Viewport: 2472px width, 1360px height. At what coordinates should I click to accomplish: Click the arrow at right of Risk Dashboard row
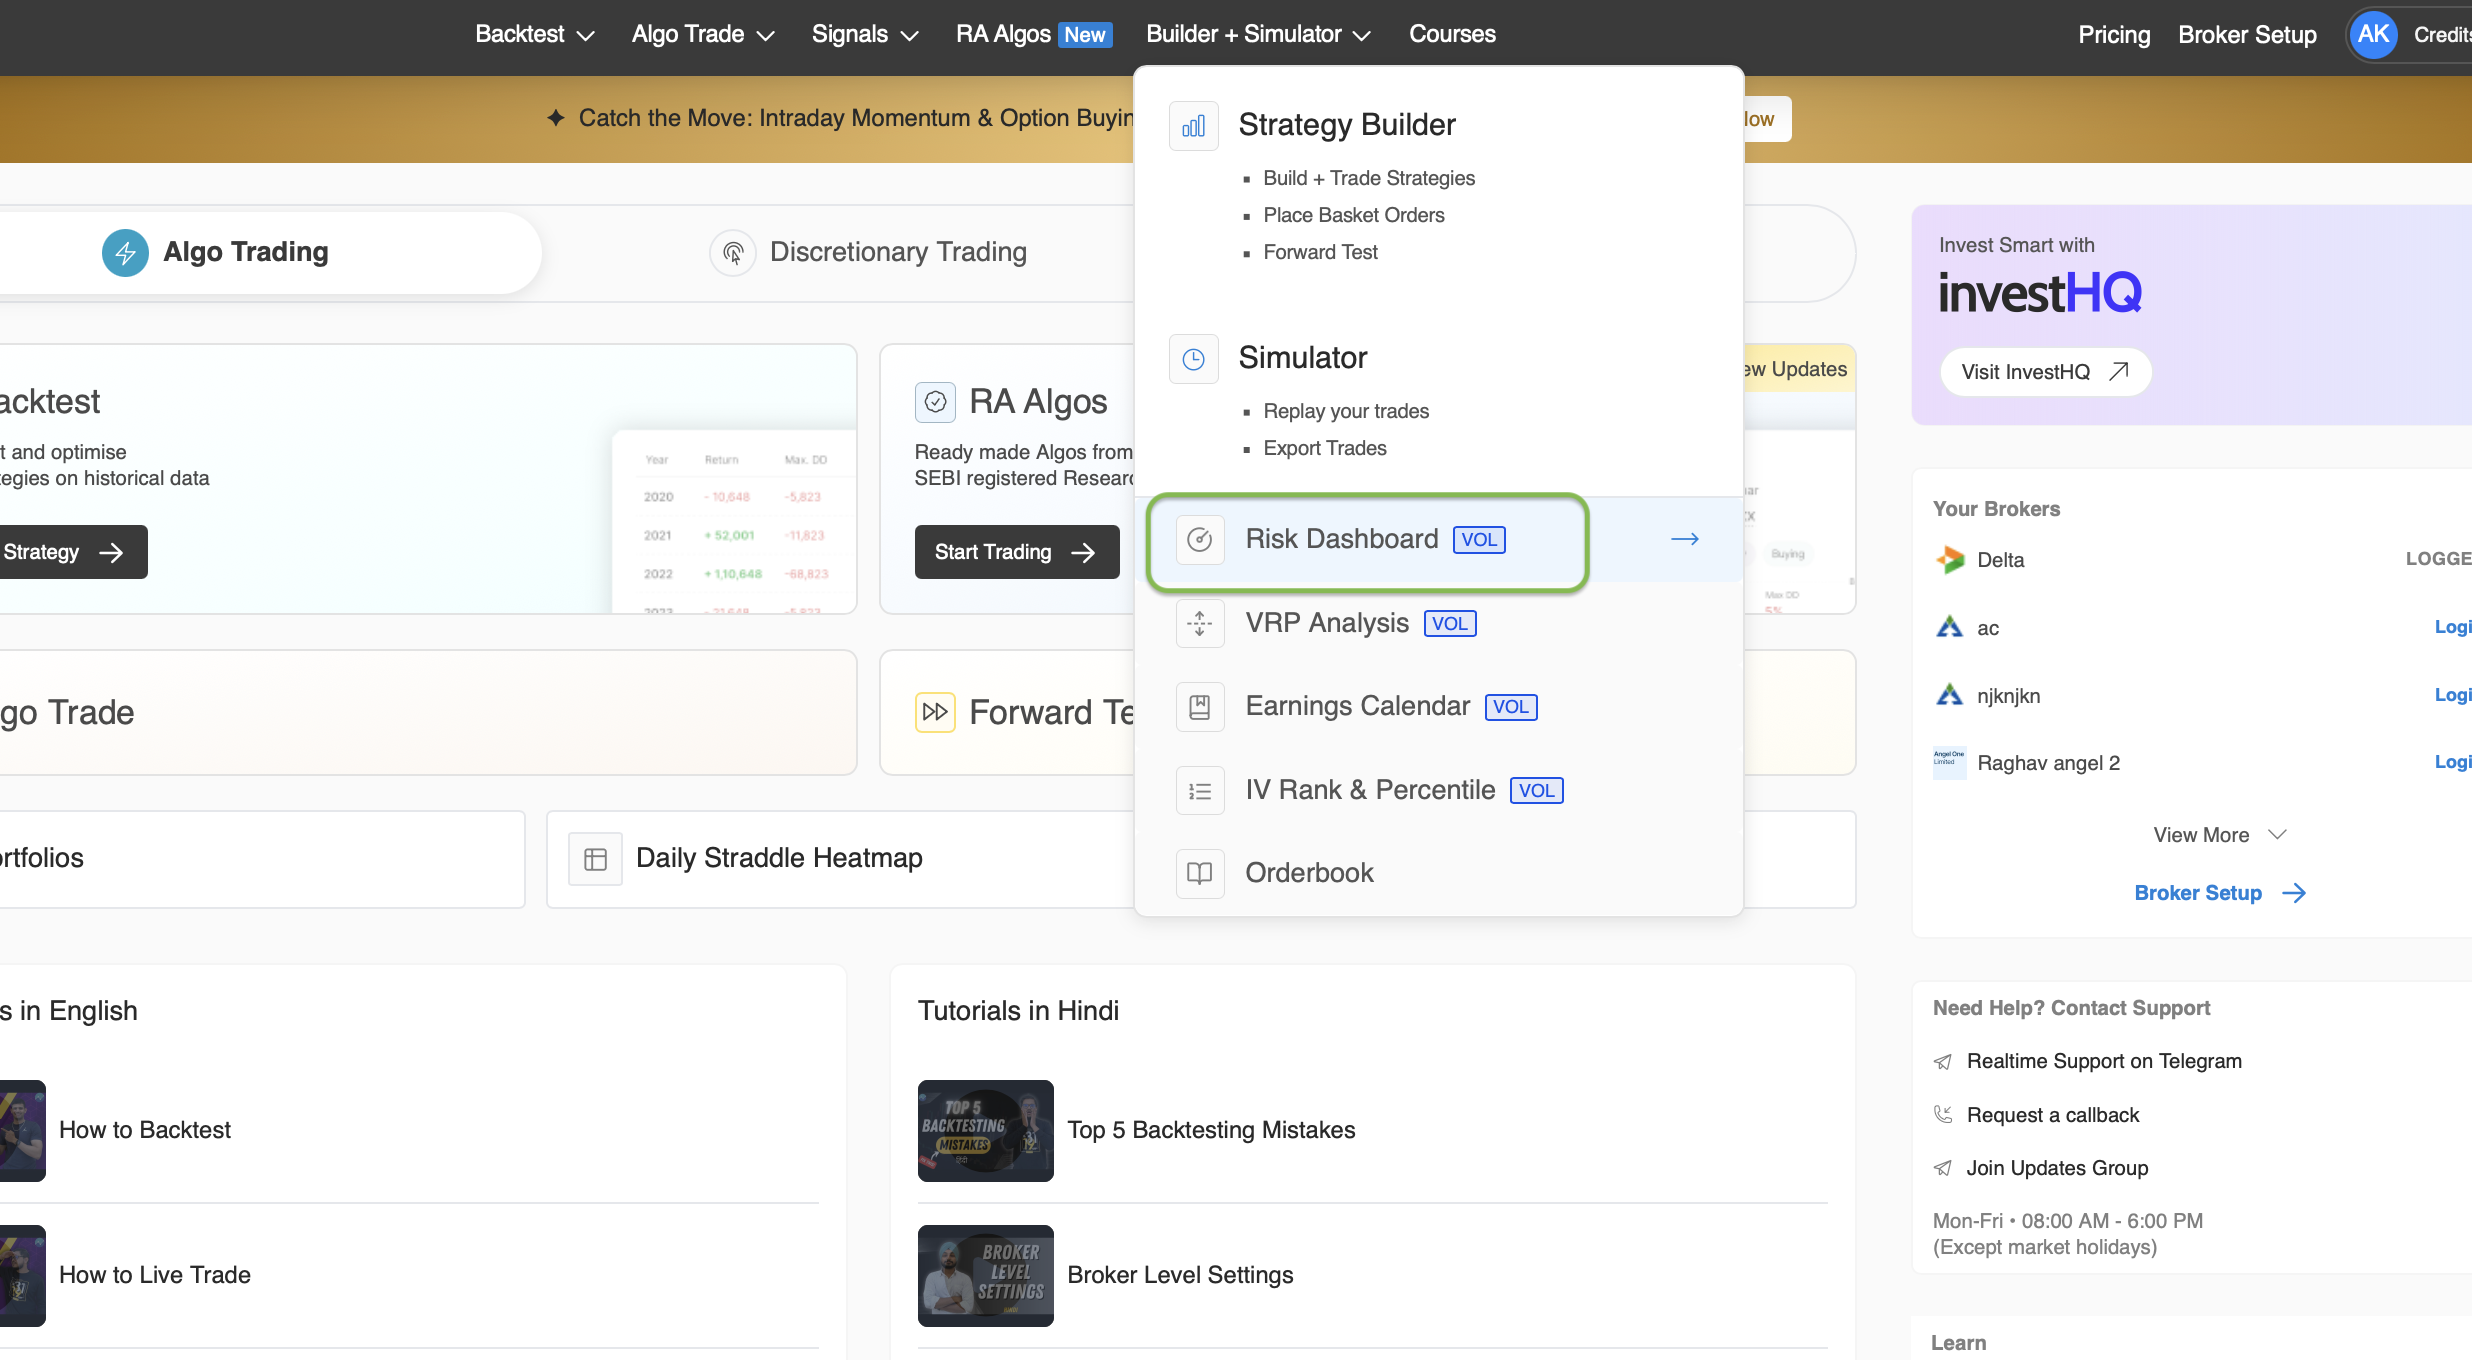point(1685,539)
